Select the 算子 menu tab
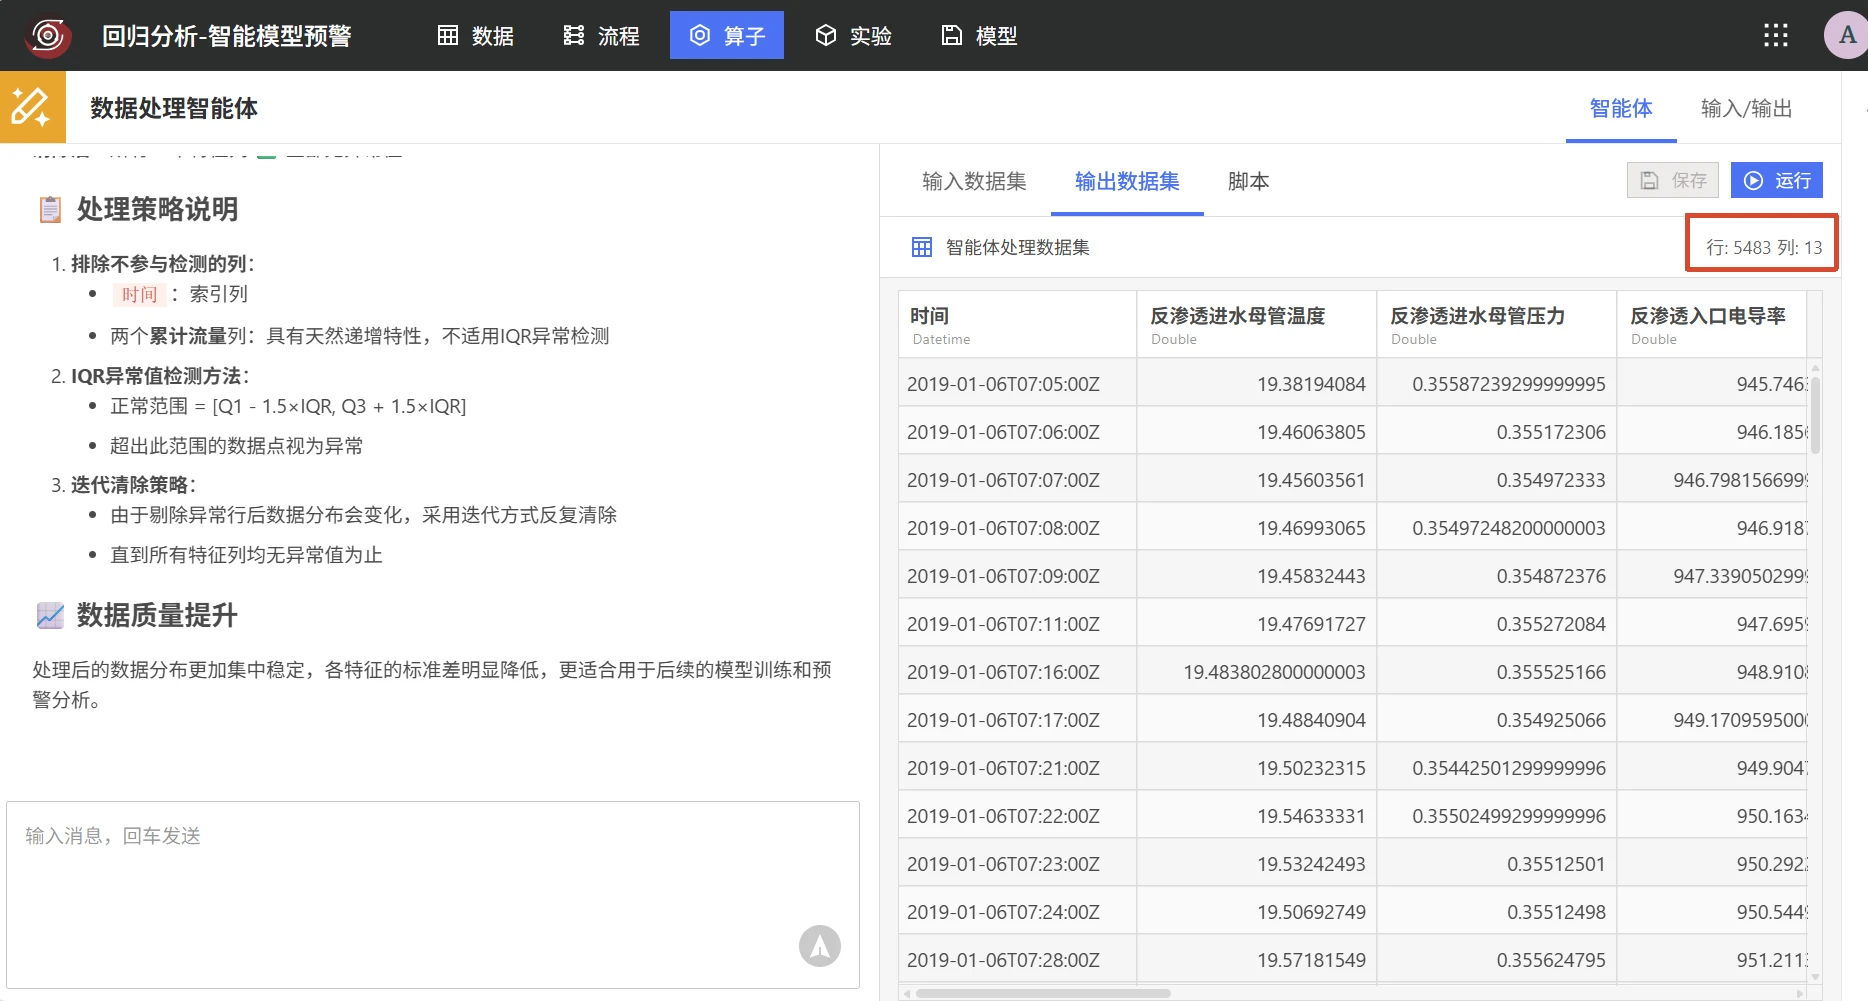The width and height of the screenshot is (1868, 1001). [727, 36]
